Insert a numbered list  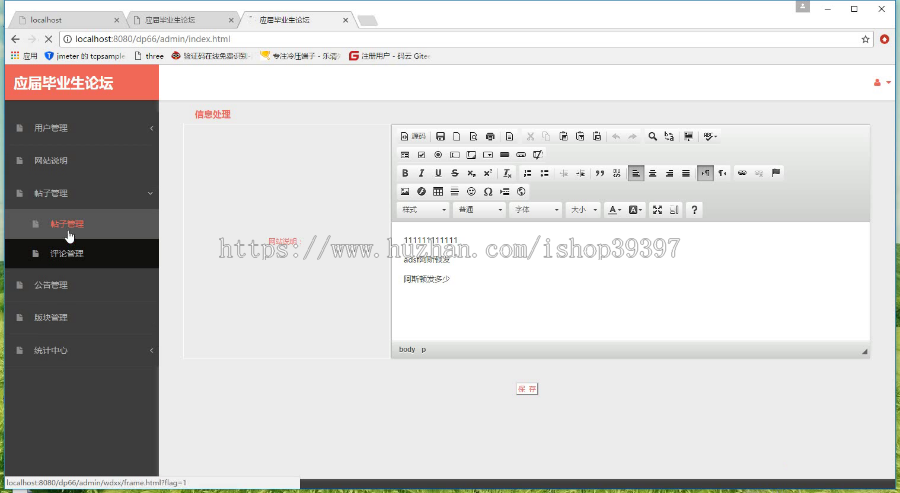(x=527, y=173)
